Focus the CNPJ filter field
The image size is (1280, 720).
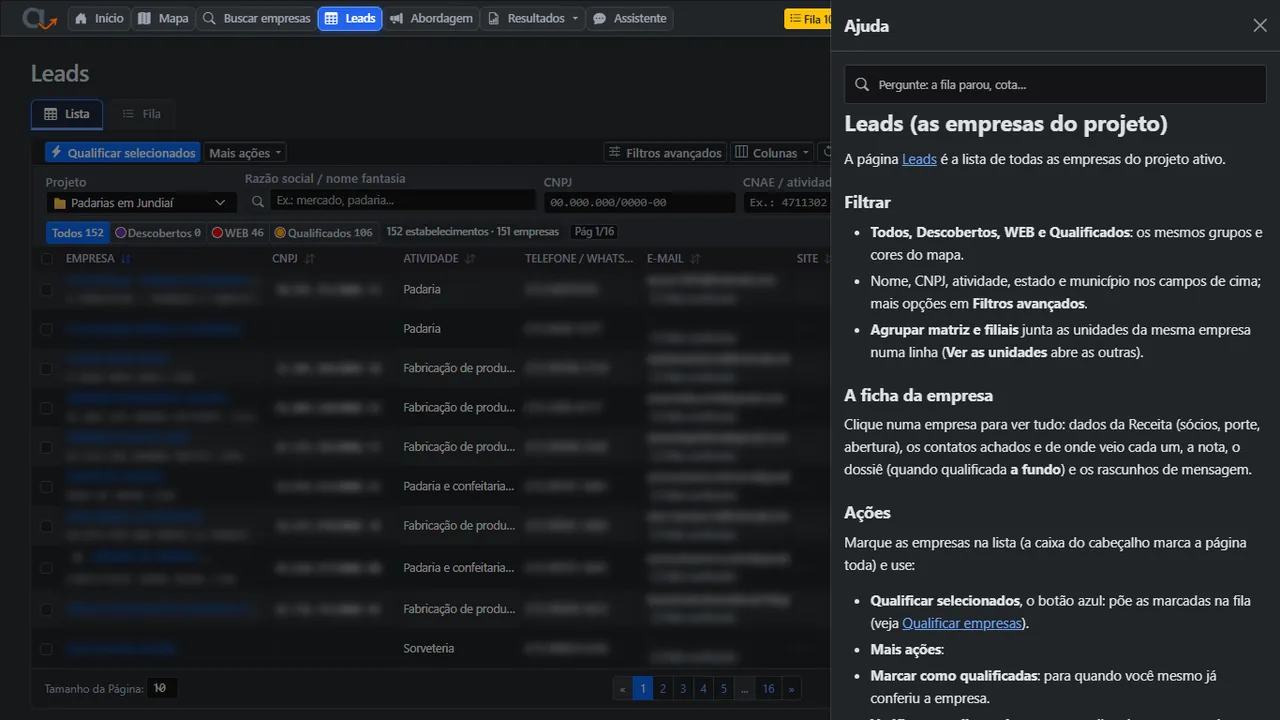639,203
